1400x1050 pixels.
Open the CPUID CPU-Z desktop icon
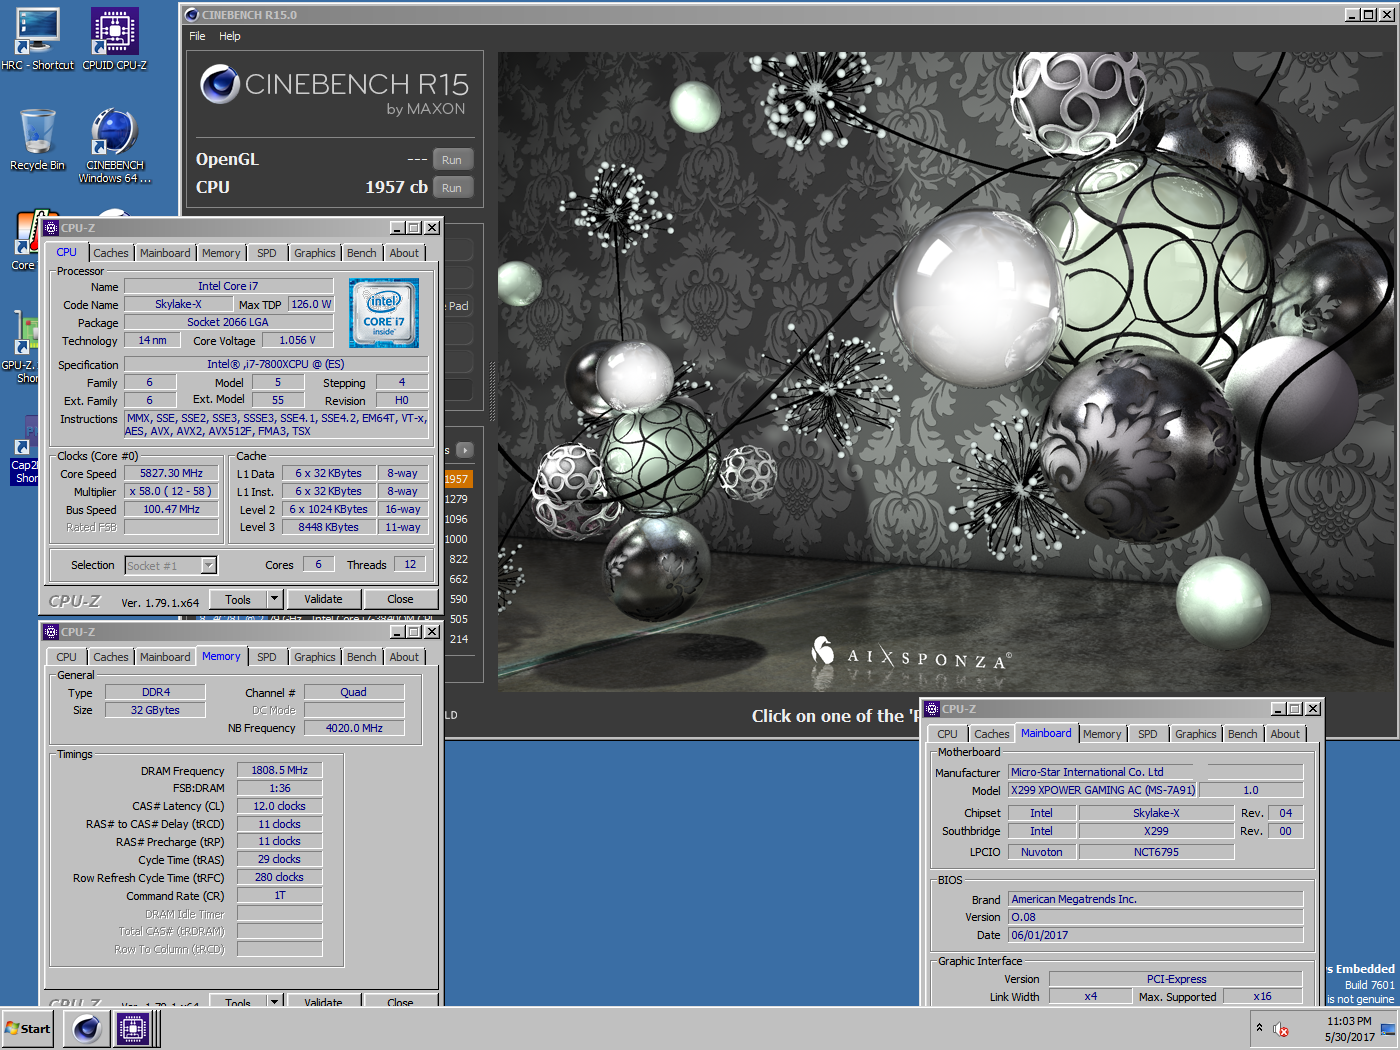coord(114,39)
